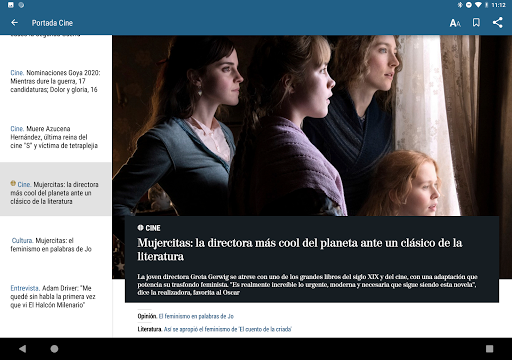Follow the Opinión link El feminismo en palabras de Jo
The image size is (512, 360).
[196, 316]
